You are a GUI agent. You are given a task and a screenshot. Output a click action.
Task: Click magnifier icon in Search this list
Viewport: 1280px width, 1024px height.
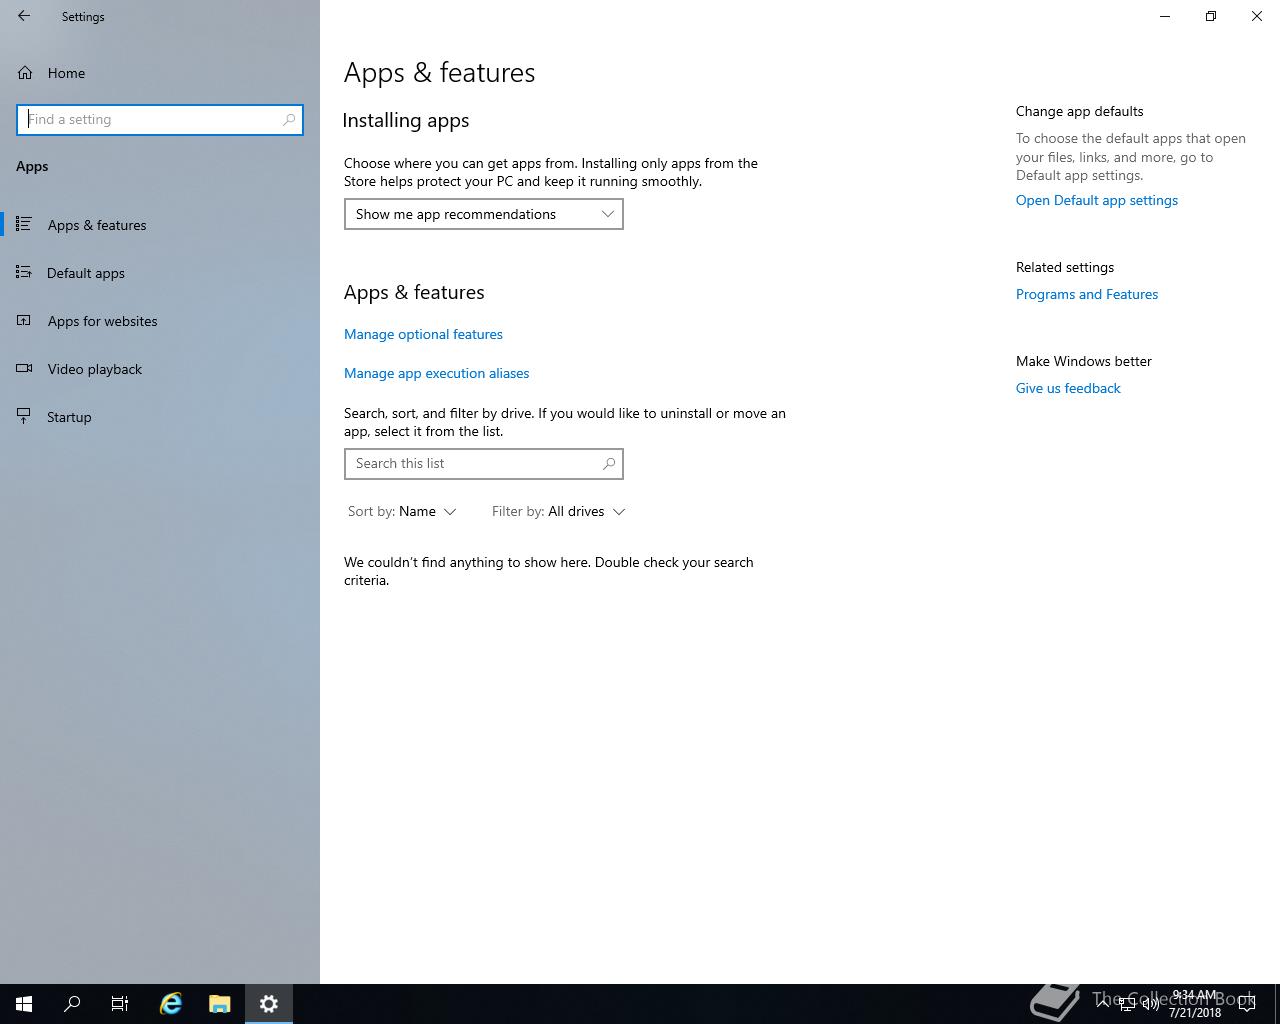click(x=608, y=464)
